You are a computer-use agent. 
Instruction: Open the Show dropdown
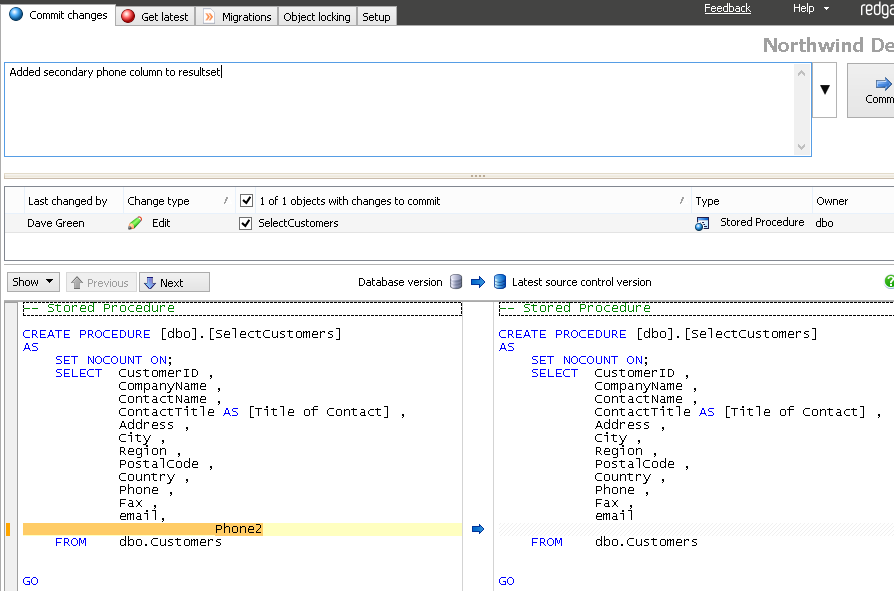(33, 282)
